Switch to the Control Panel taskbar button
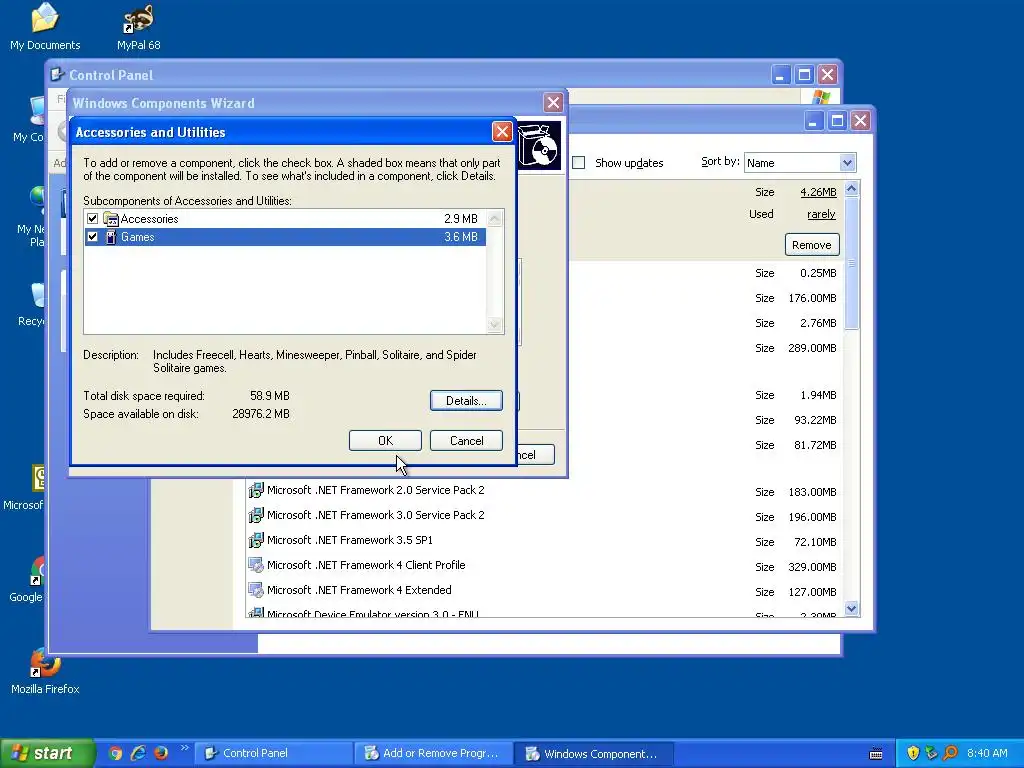The image size is (1024, 768). tap(274, 753)
